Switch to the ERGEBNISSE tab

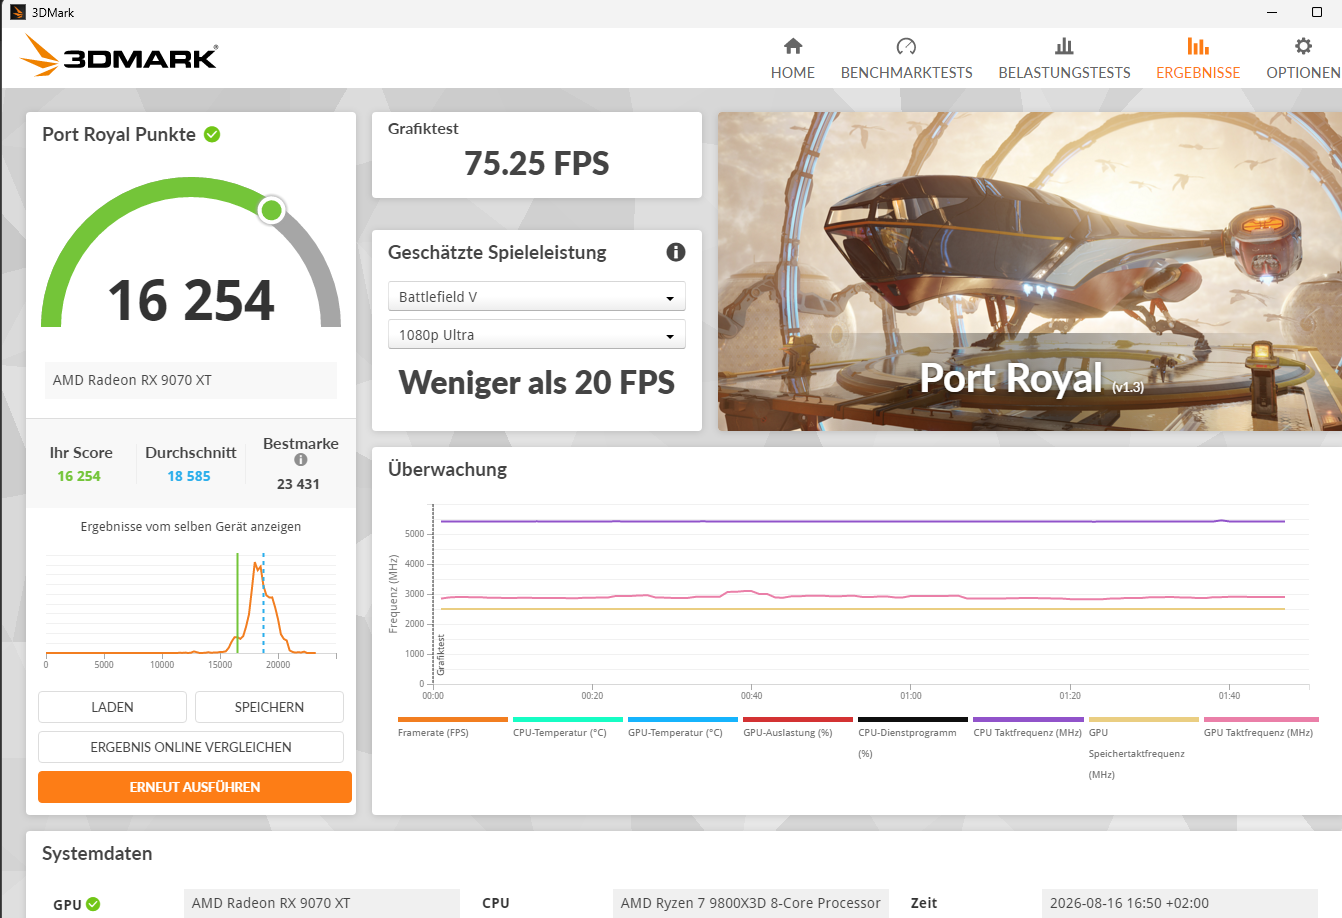click(1198, 59)
